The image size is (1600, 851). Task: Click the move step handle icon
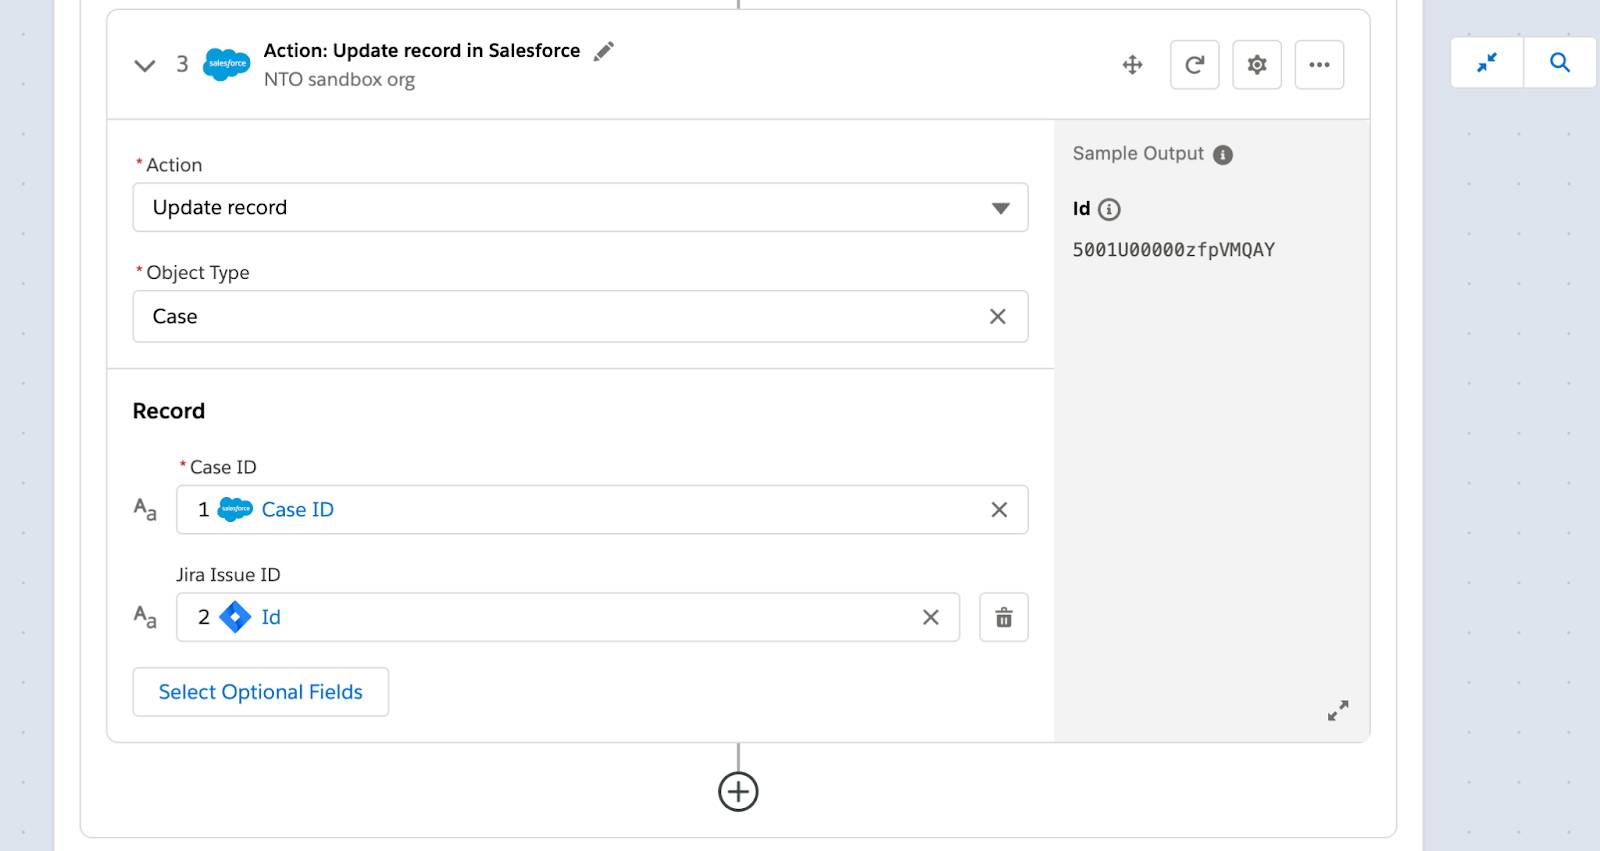pyautogui.click(x=1132, y=65)
